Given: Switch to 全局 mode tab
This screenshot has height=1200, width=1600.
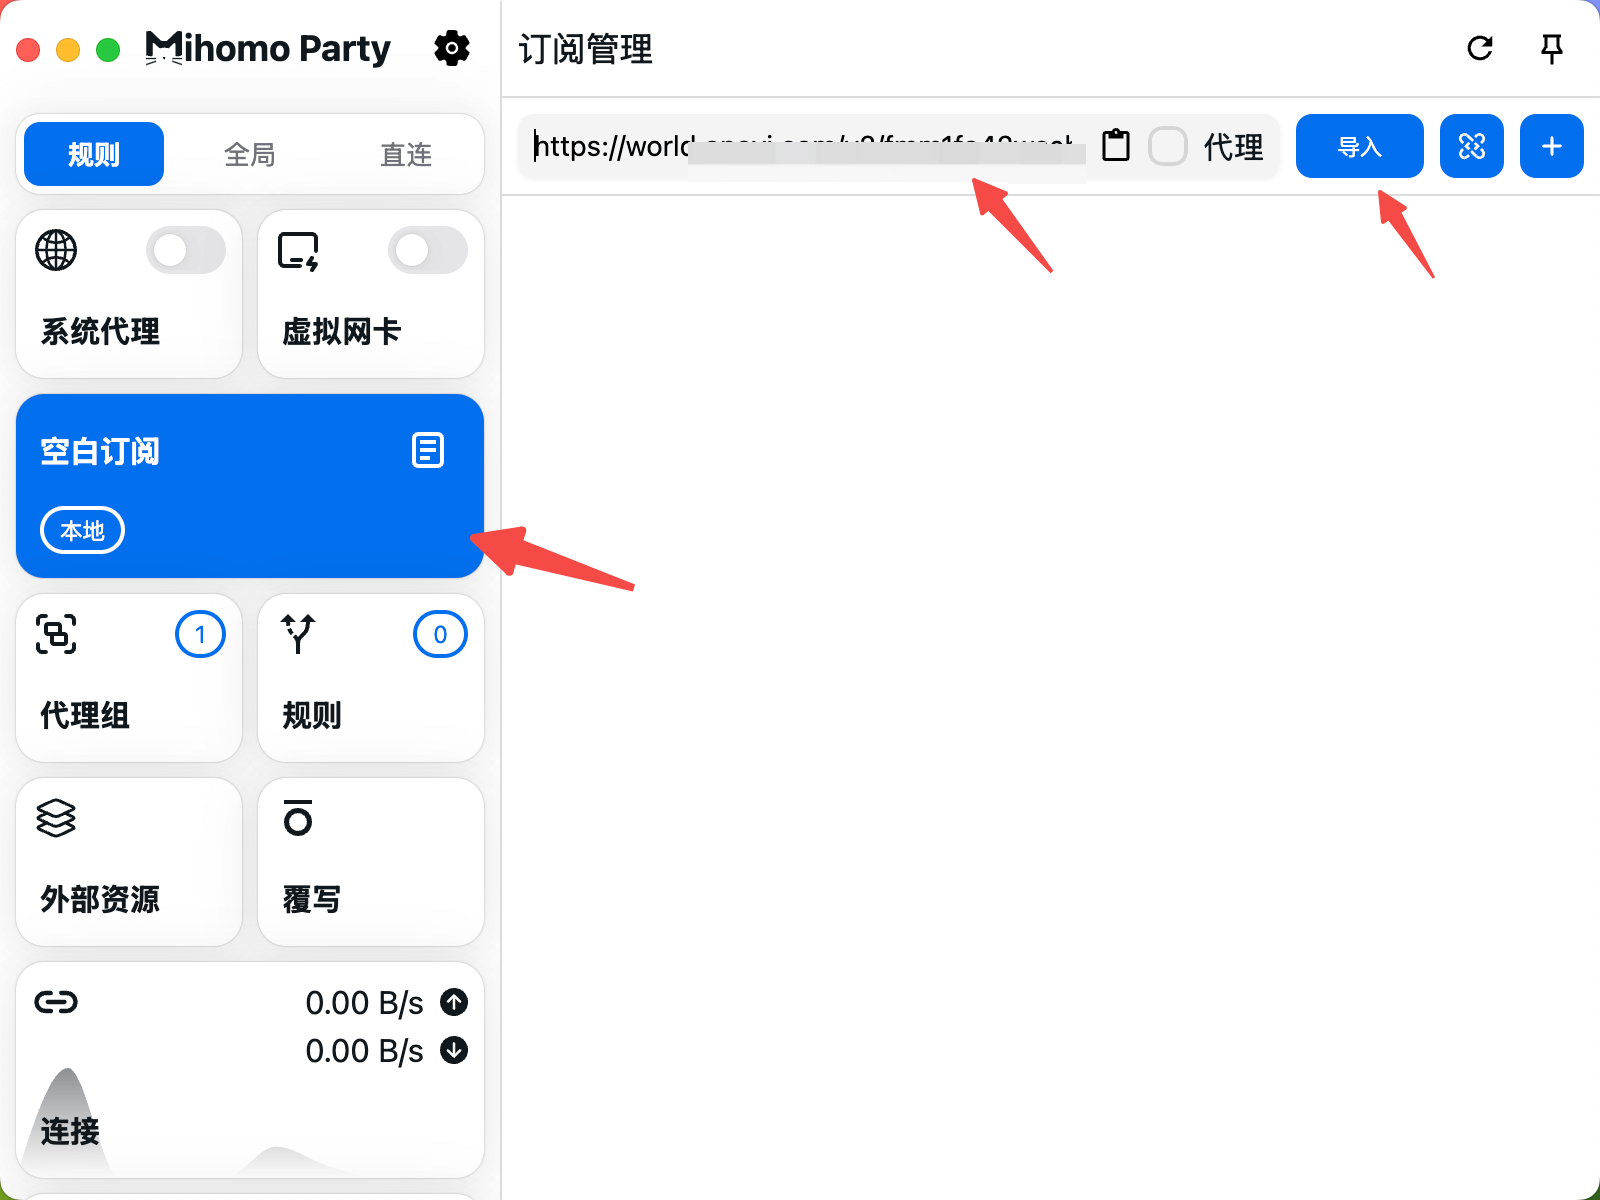Looking at the screenshot, I should (250, 154).
